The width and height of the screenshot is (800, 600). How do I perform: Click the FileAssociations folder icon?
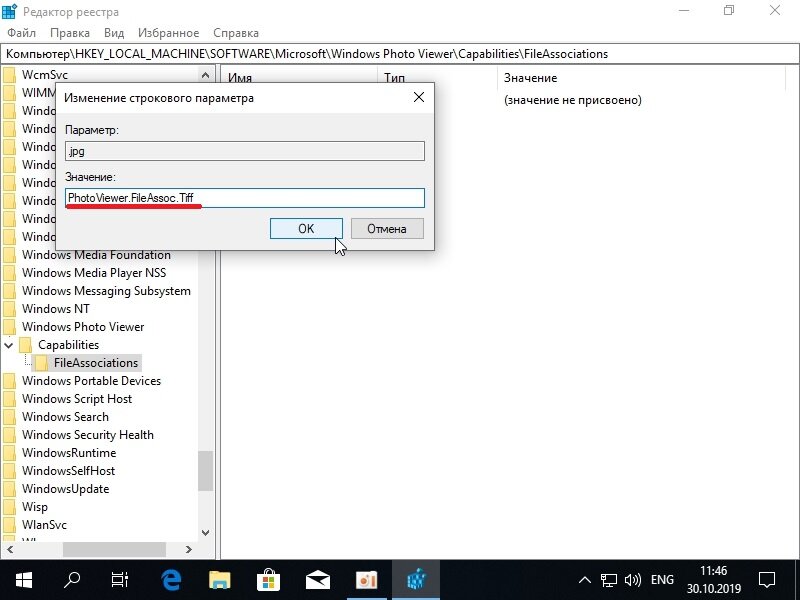click(42, 363)
